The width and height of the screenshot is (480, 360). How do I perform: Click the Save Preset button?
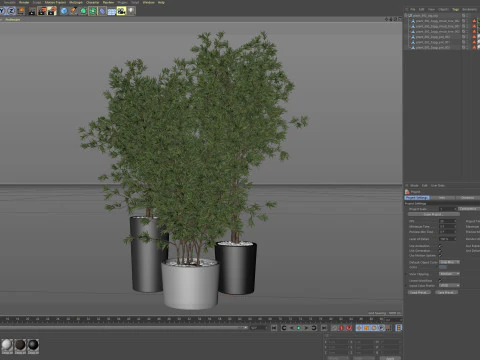click(x=446, y=292)
